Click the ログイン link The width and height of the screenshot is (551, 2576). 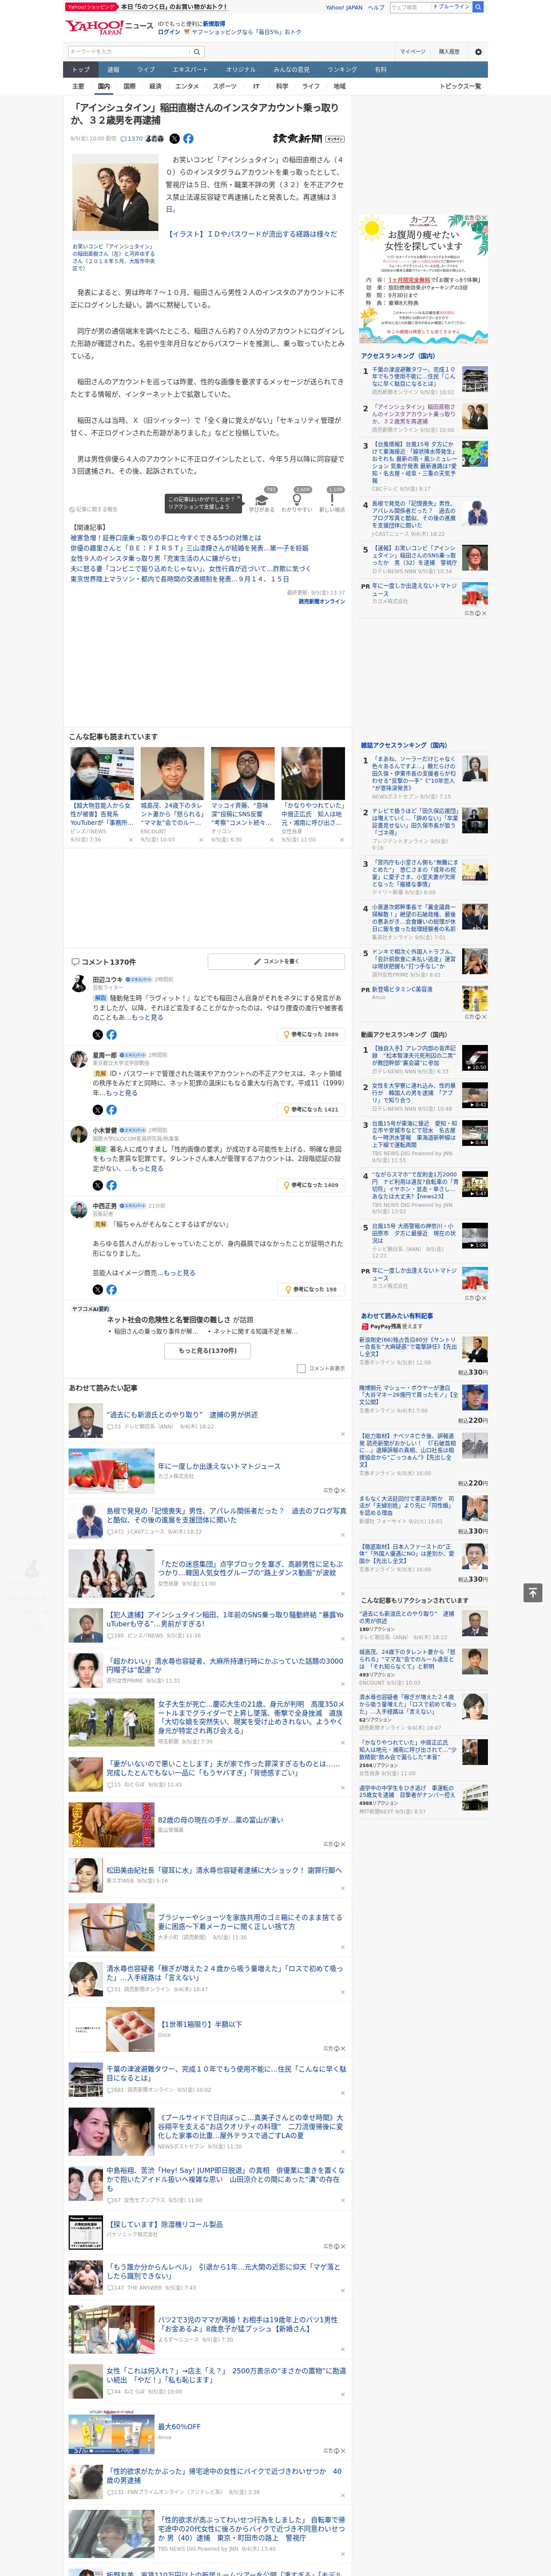coord(169,32)
